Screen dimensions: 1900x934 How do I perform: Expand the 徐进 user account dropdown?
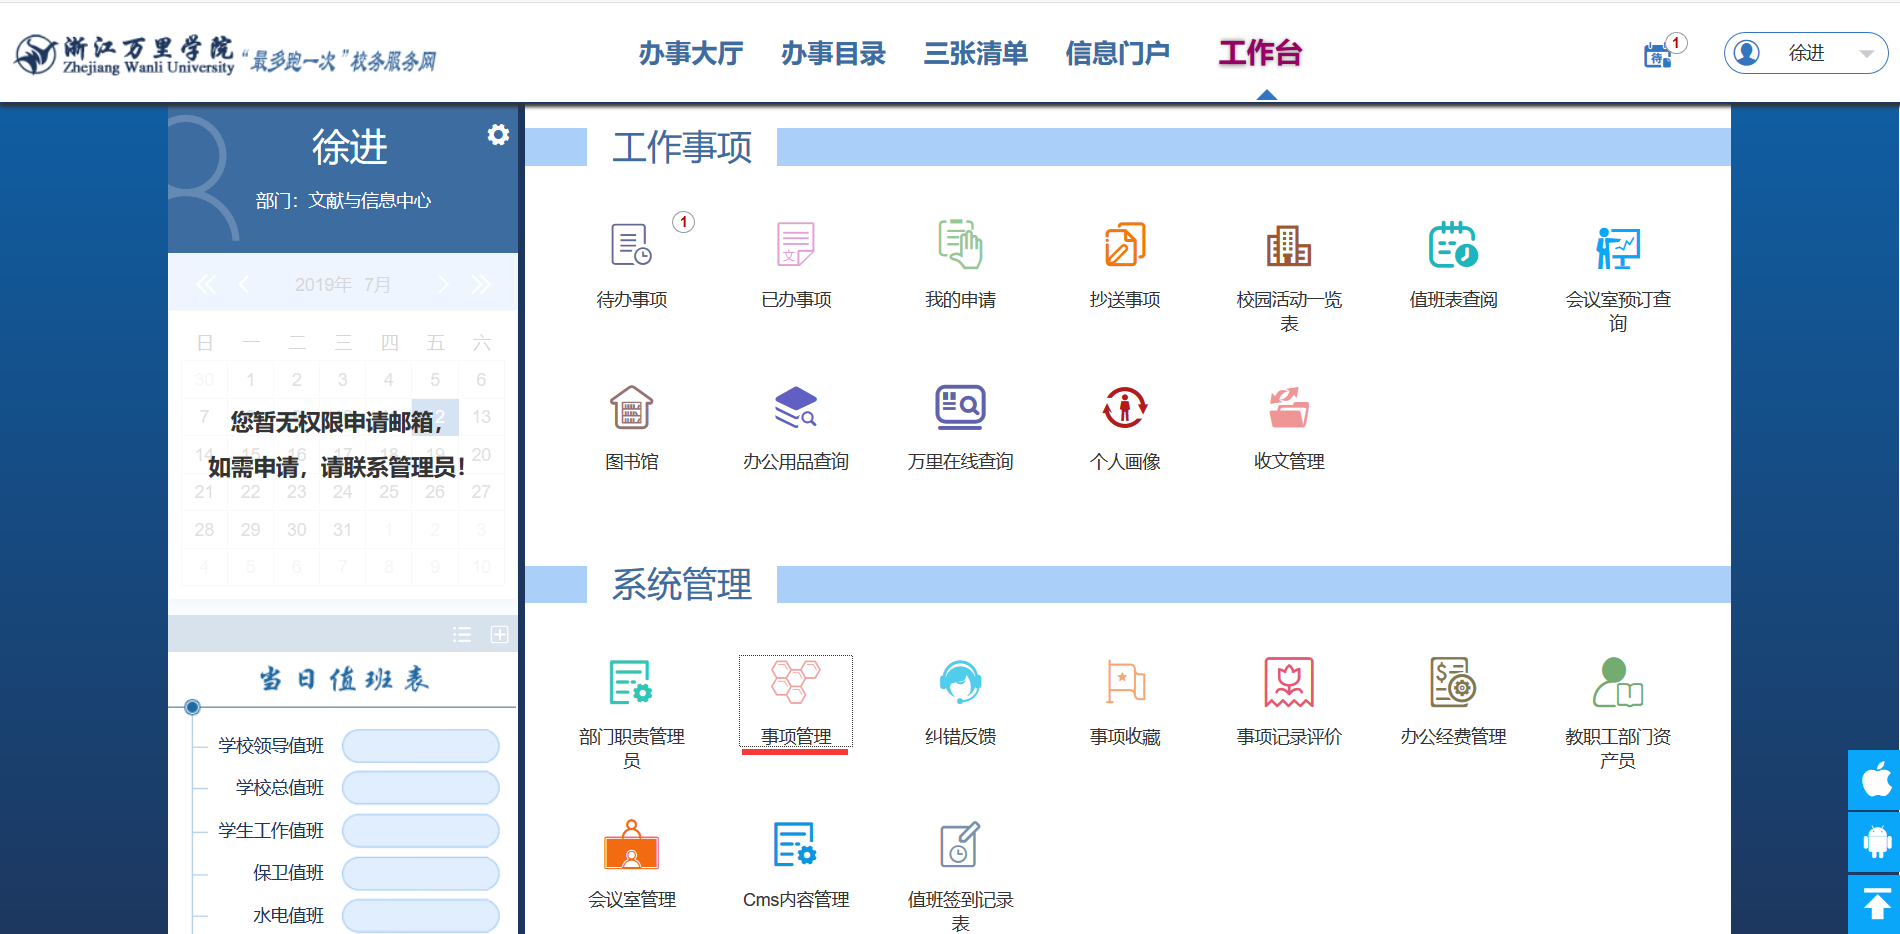tap(1865, 54)
